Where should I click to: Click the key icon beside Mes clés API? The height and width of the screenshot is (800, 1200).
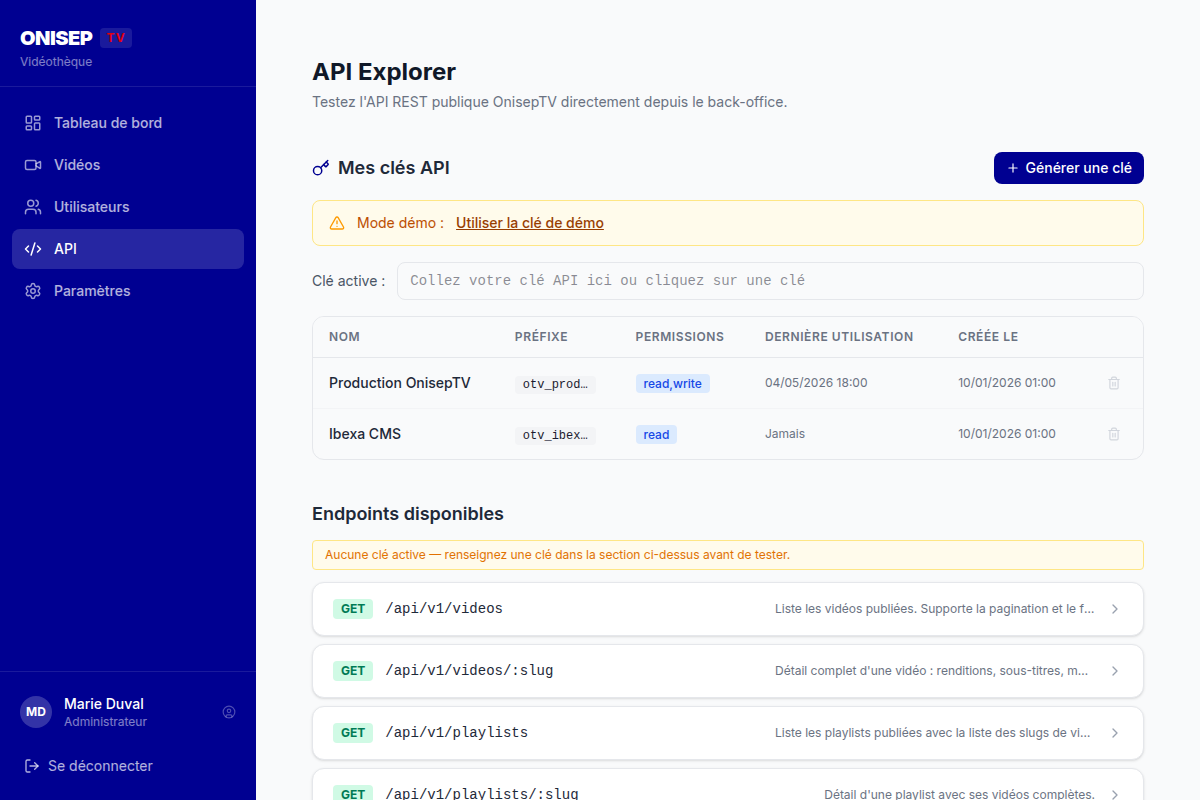click(321, 168)
